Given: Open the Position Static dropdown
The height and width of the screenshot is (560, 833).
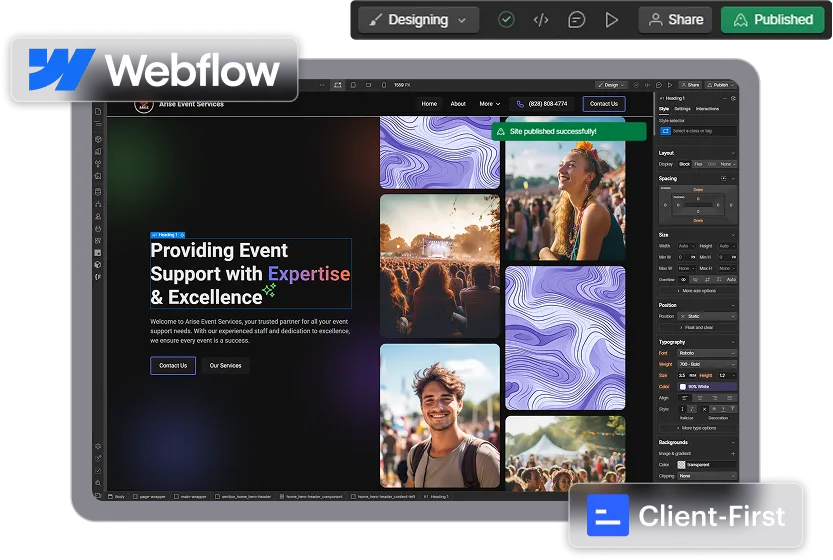Looking at the screenshot, I should pyautogui.click(x=708, y=316).
